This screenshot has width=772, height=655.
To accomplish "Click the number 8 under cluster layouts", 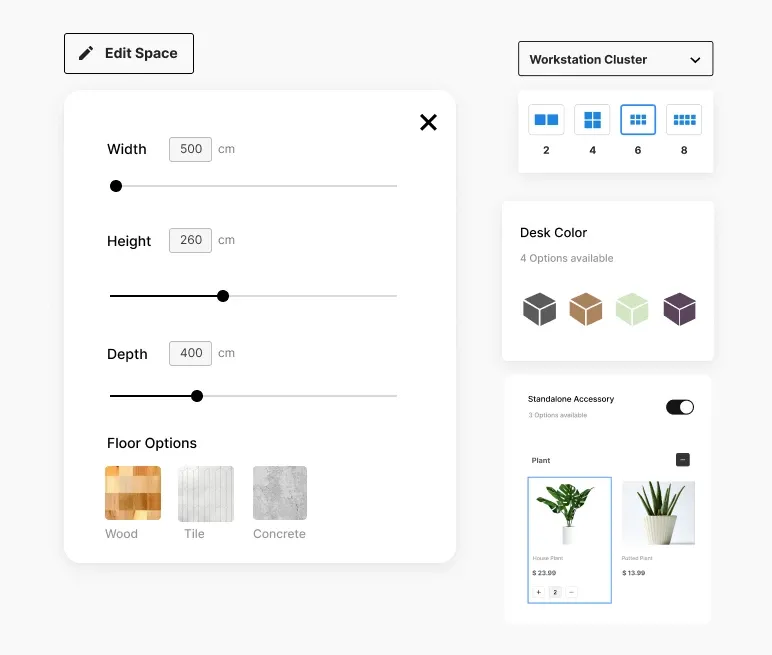I will pos(684,150).
